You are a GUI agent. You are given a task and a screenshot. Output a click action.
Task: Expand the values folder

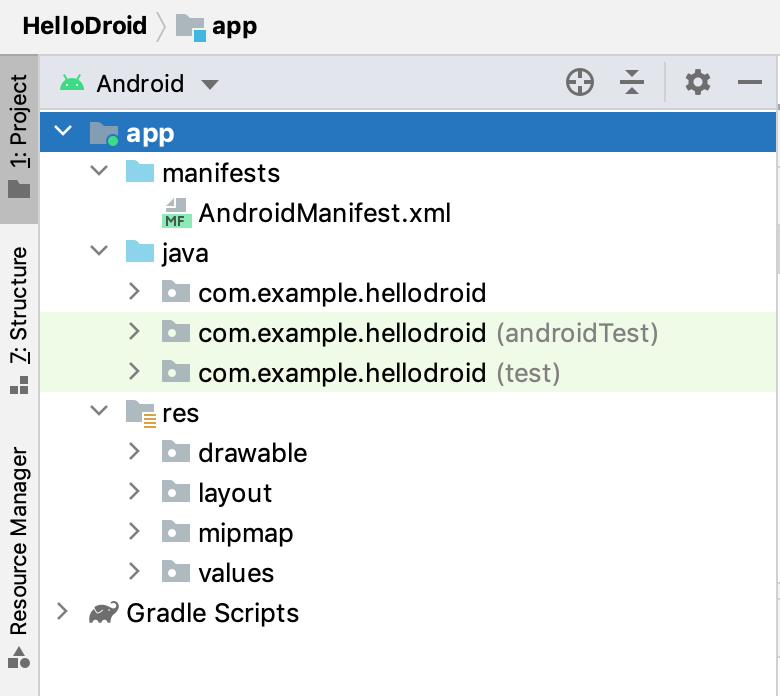pyautogui.click(x=134, y=571)
